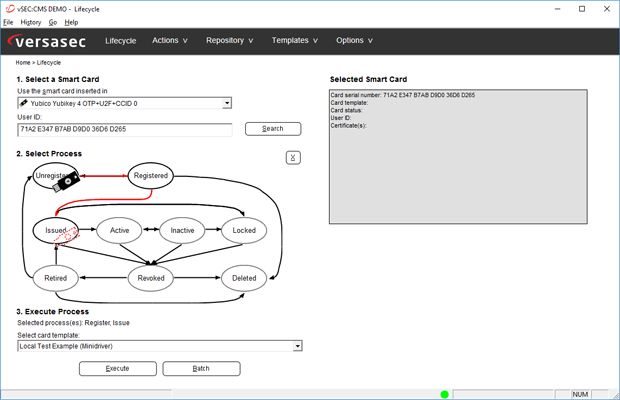Click the Versasec logo
620x400 pixels.
(x=47, y=41)
